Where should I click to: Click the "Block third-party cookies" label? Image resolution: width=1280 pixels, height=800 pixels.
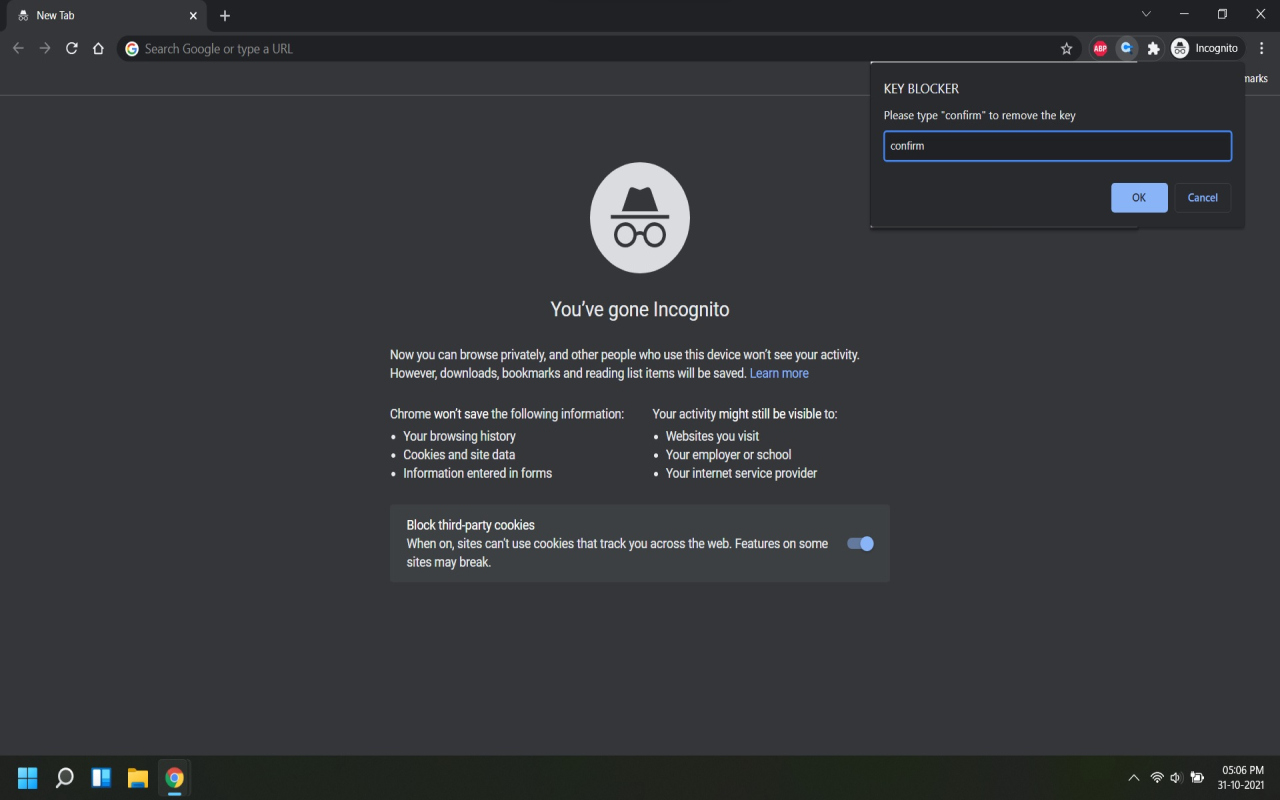(470, 525)
